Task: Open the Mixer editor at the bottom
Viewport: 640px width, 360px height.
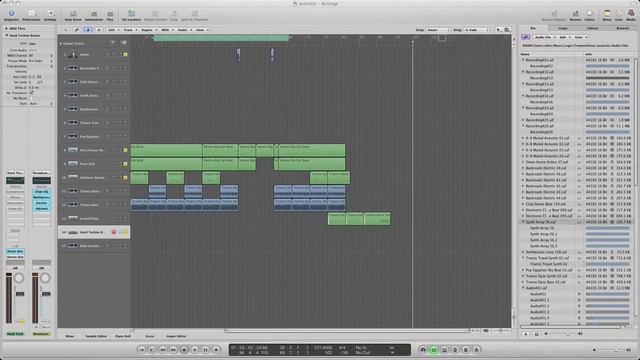Action: click(x=70, y=336)
